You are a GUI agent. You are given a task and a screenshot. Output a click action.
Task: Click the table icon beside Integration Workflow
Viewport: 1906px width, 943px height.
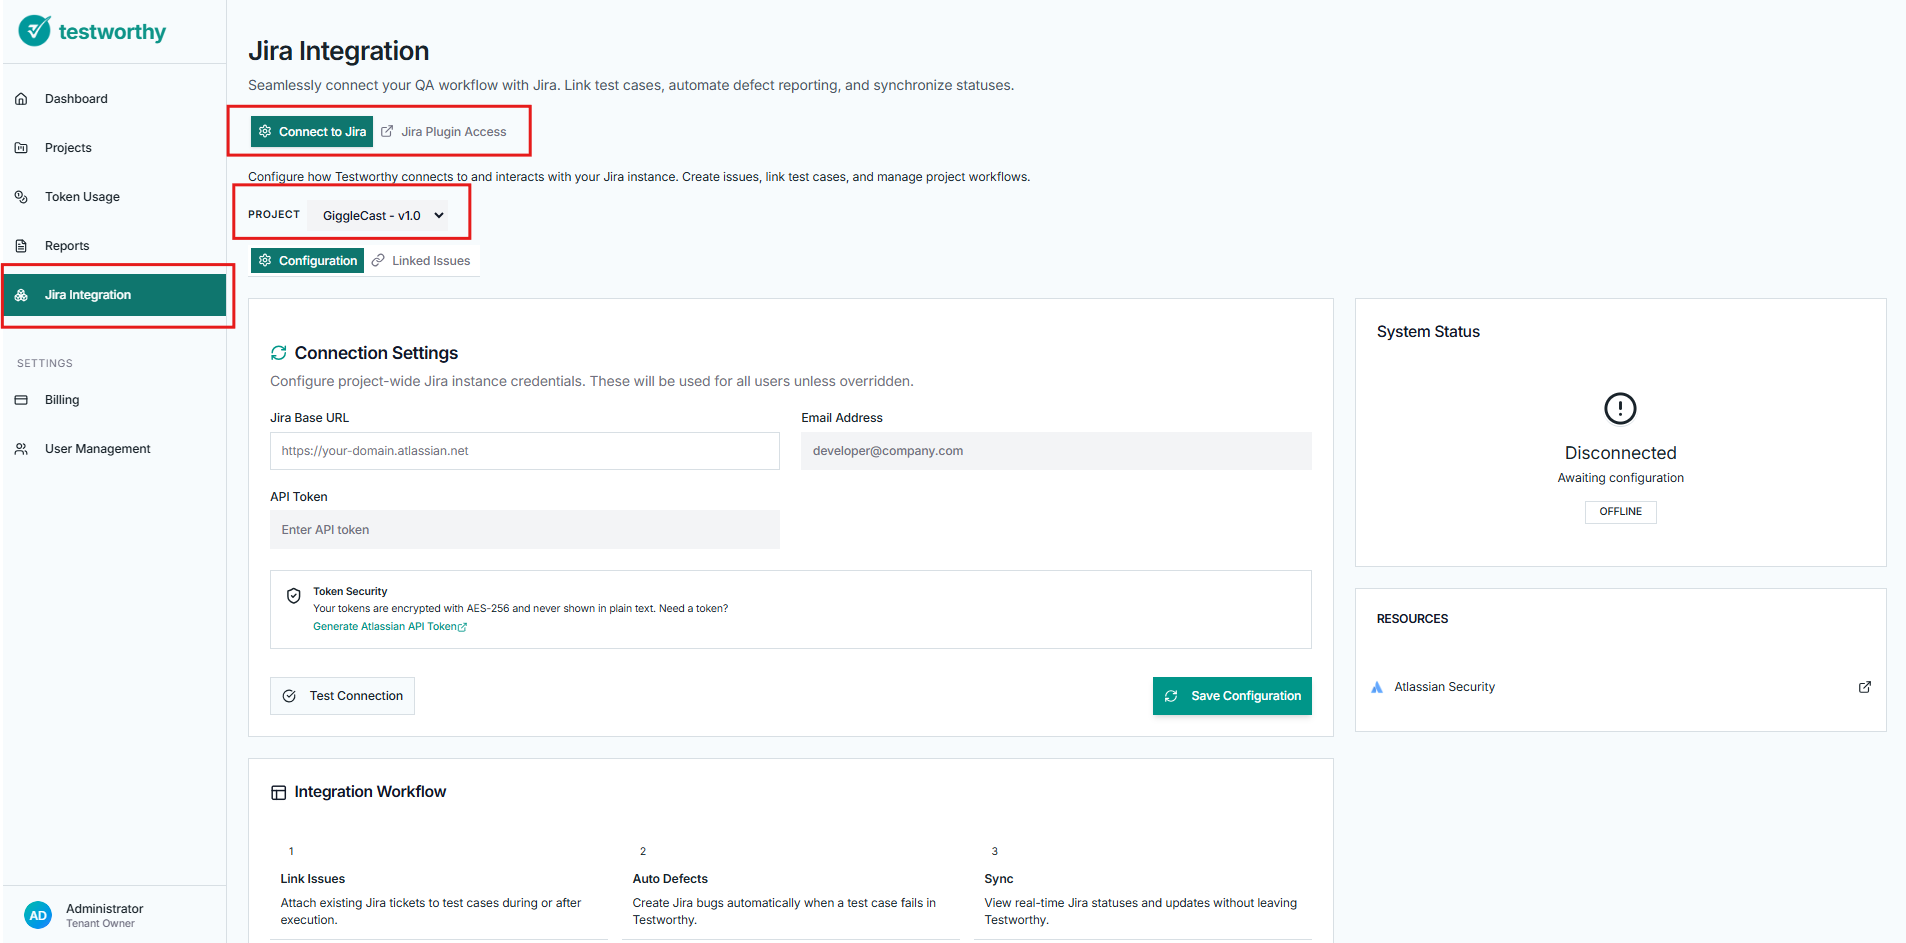point(279,792)
